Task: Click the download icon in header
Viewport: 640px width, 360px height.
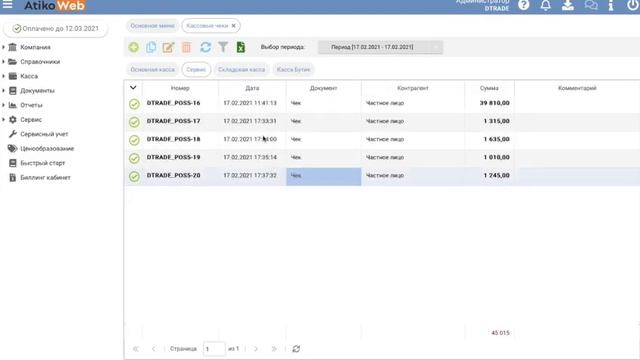Action: click(568, 5)
